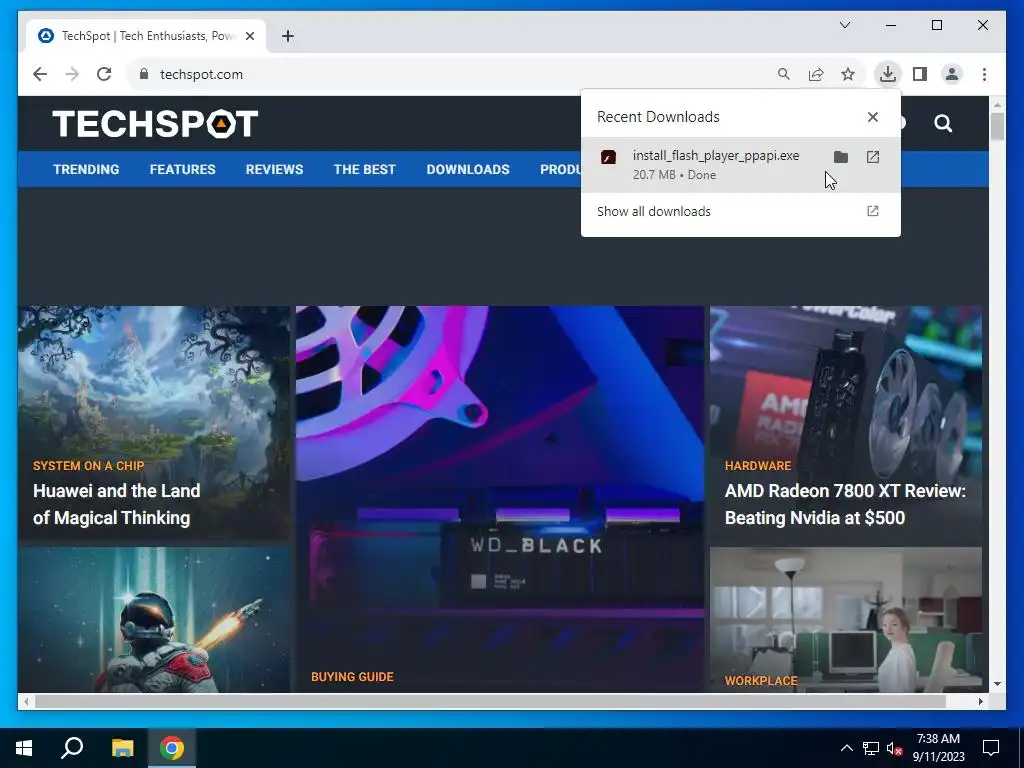Open the DOWNLOADS menu
This screenshot has height=768, width=1024.
point(468,170)
